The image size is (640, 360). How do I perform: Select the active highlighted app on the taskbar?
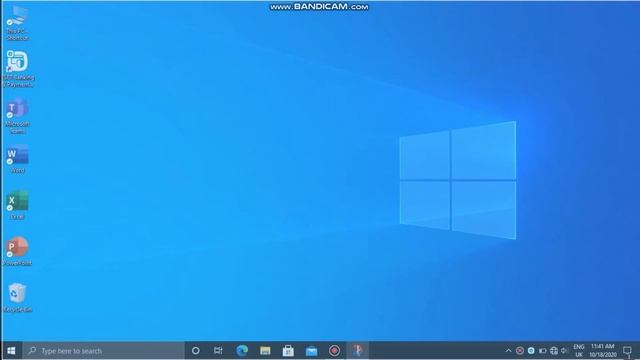358,351
